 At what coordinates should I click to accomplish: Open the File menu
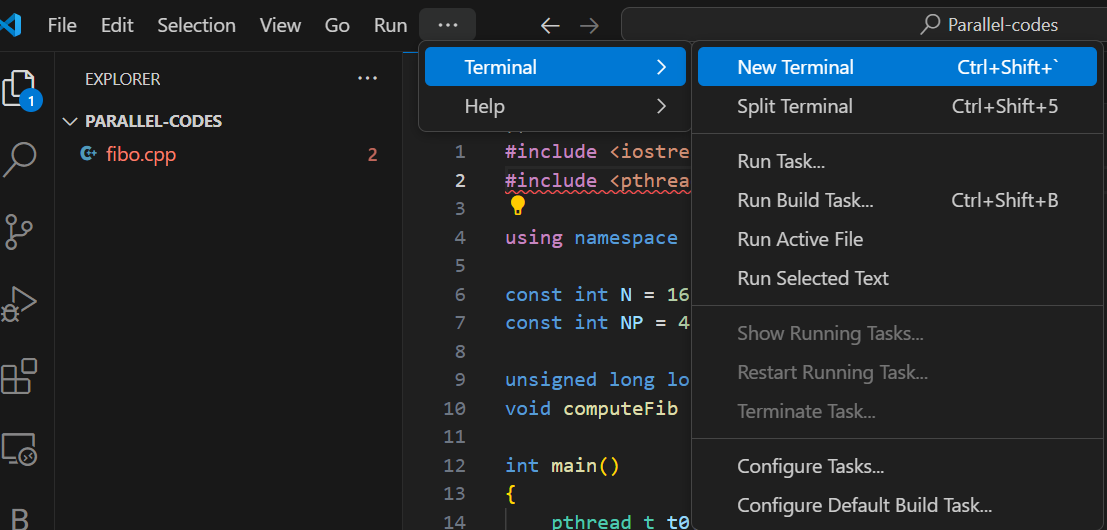coord(62,25)
